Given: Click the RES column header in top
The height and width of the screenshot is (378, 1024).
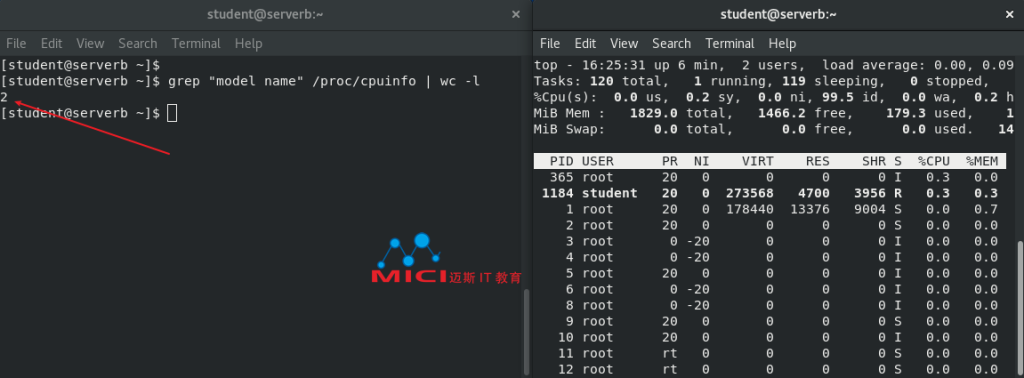Looking at the screenshot, I should coord(818,161).
